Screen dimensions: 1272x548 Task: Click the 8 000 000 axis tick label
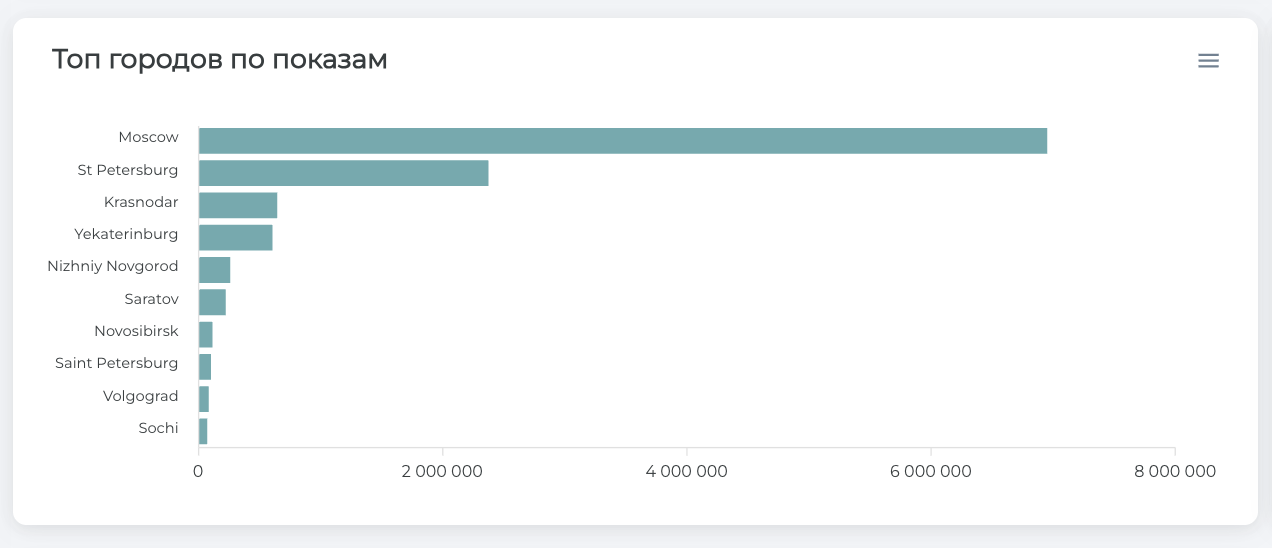[1174, 471]
